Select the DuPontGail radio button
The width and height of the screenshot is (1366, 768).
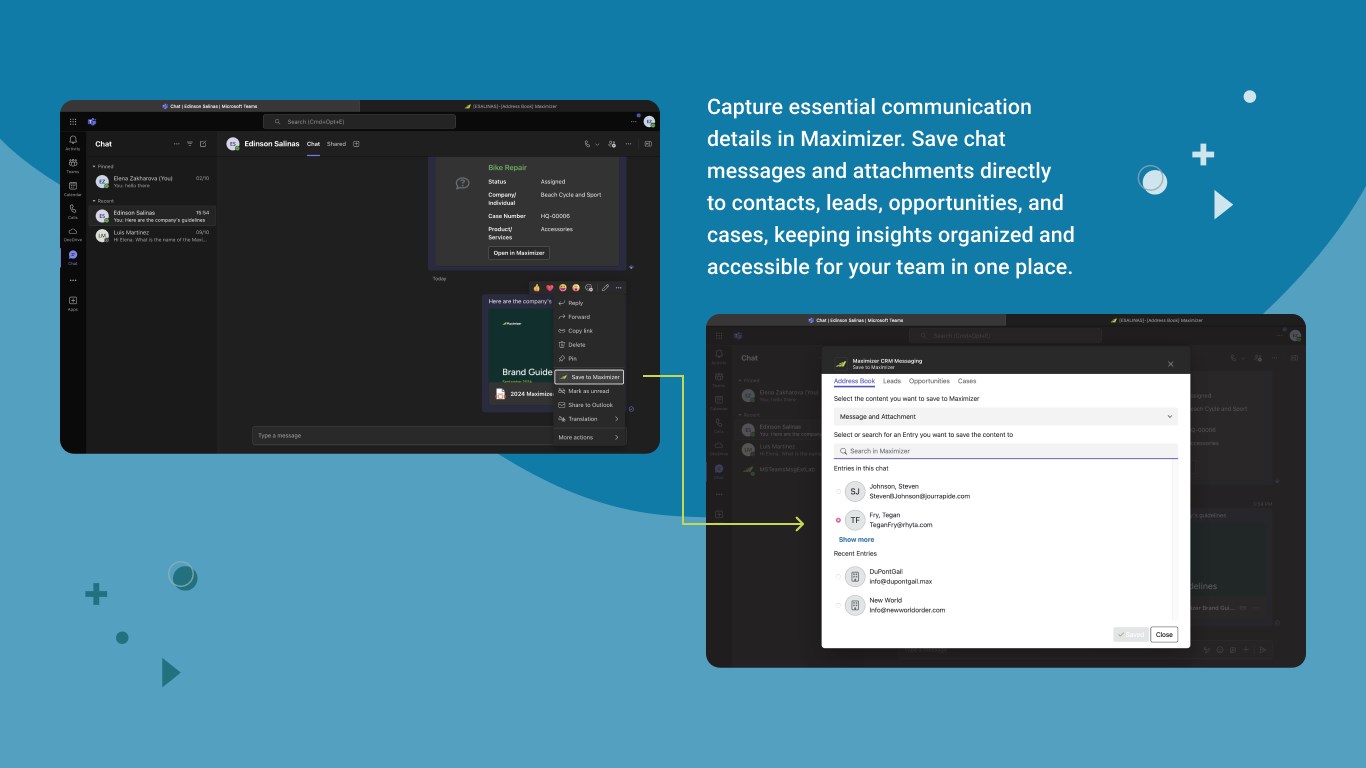point(838,577)
